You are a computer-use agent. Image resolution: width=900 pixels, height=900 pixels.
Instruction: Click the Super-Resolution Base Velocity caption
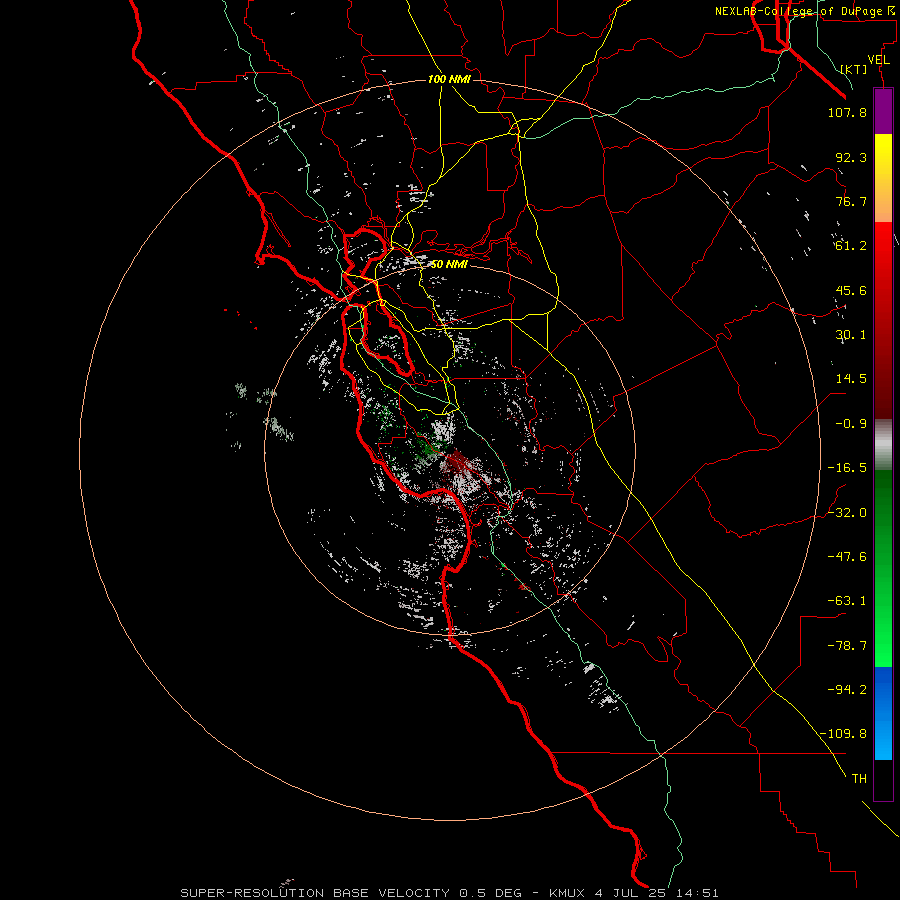[x=449, y=893]
